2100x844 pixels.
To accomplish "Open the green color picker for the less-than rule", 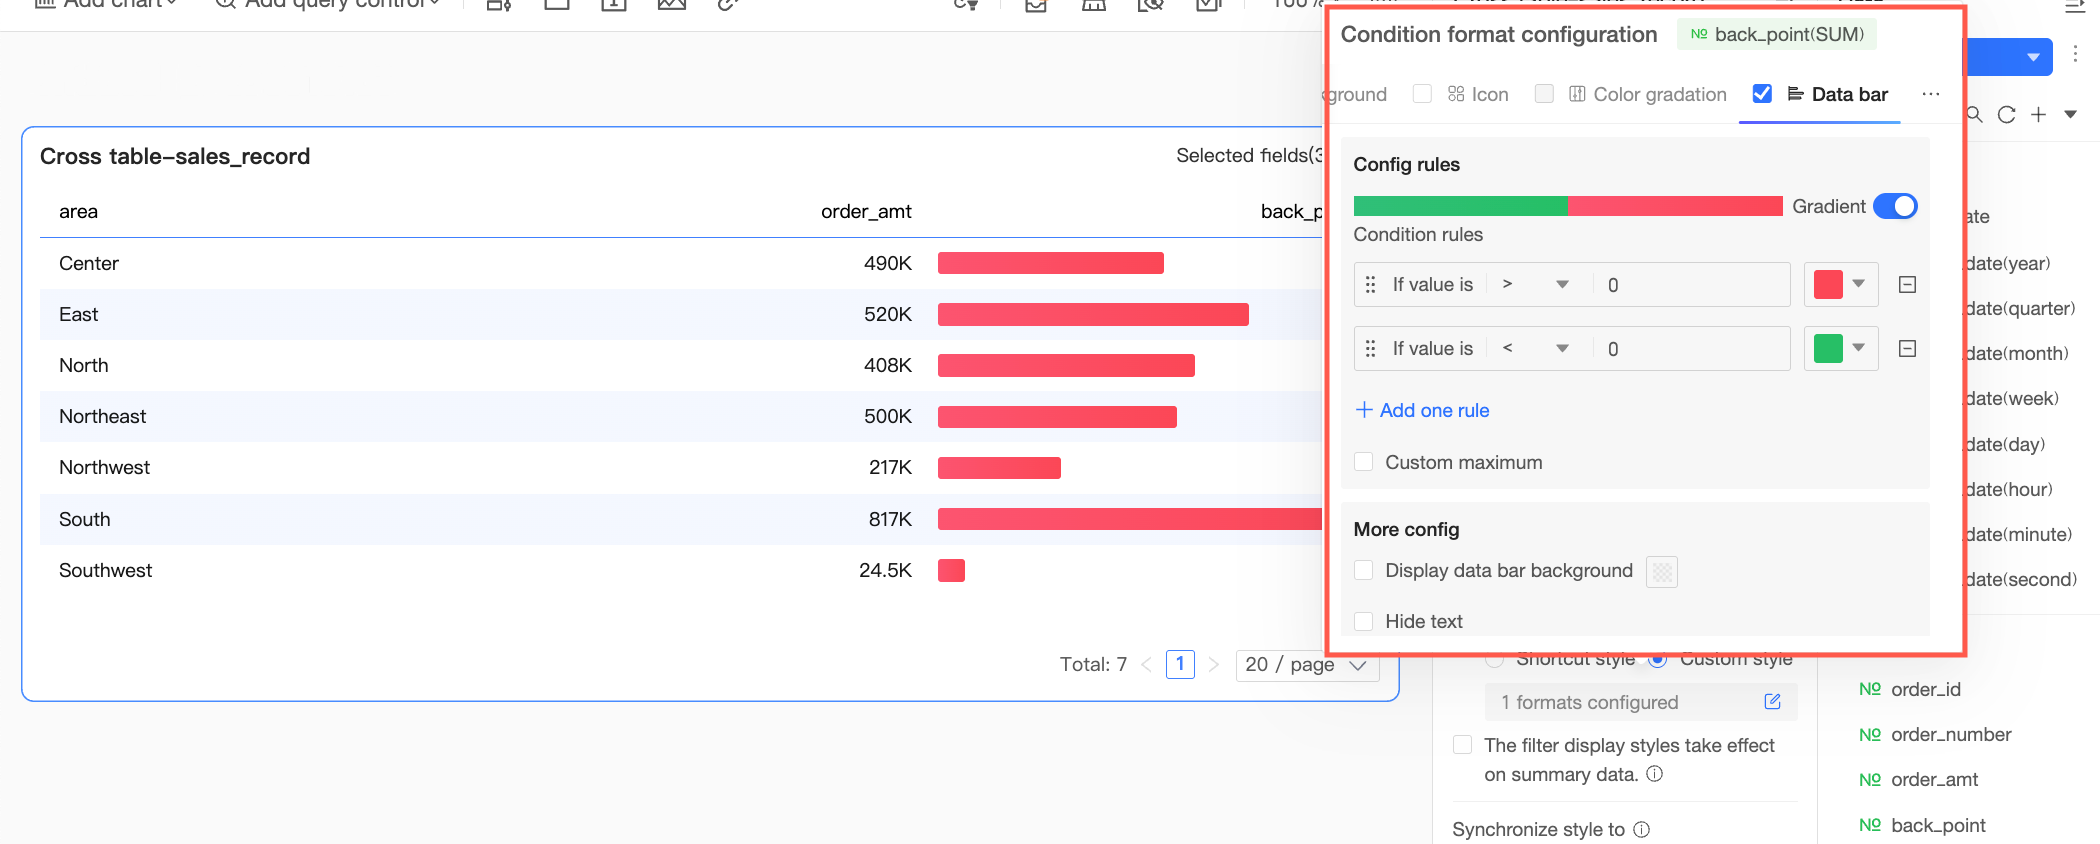I will point(1840,349).
